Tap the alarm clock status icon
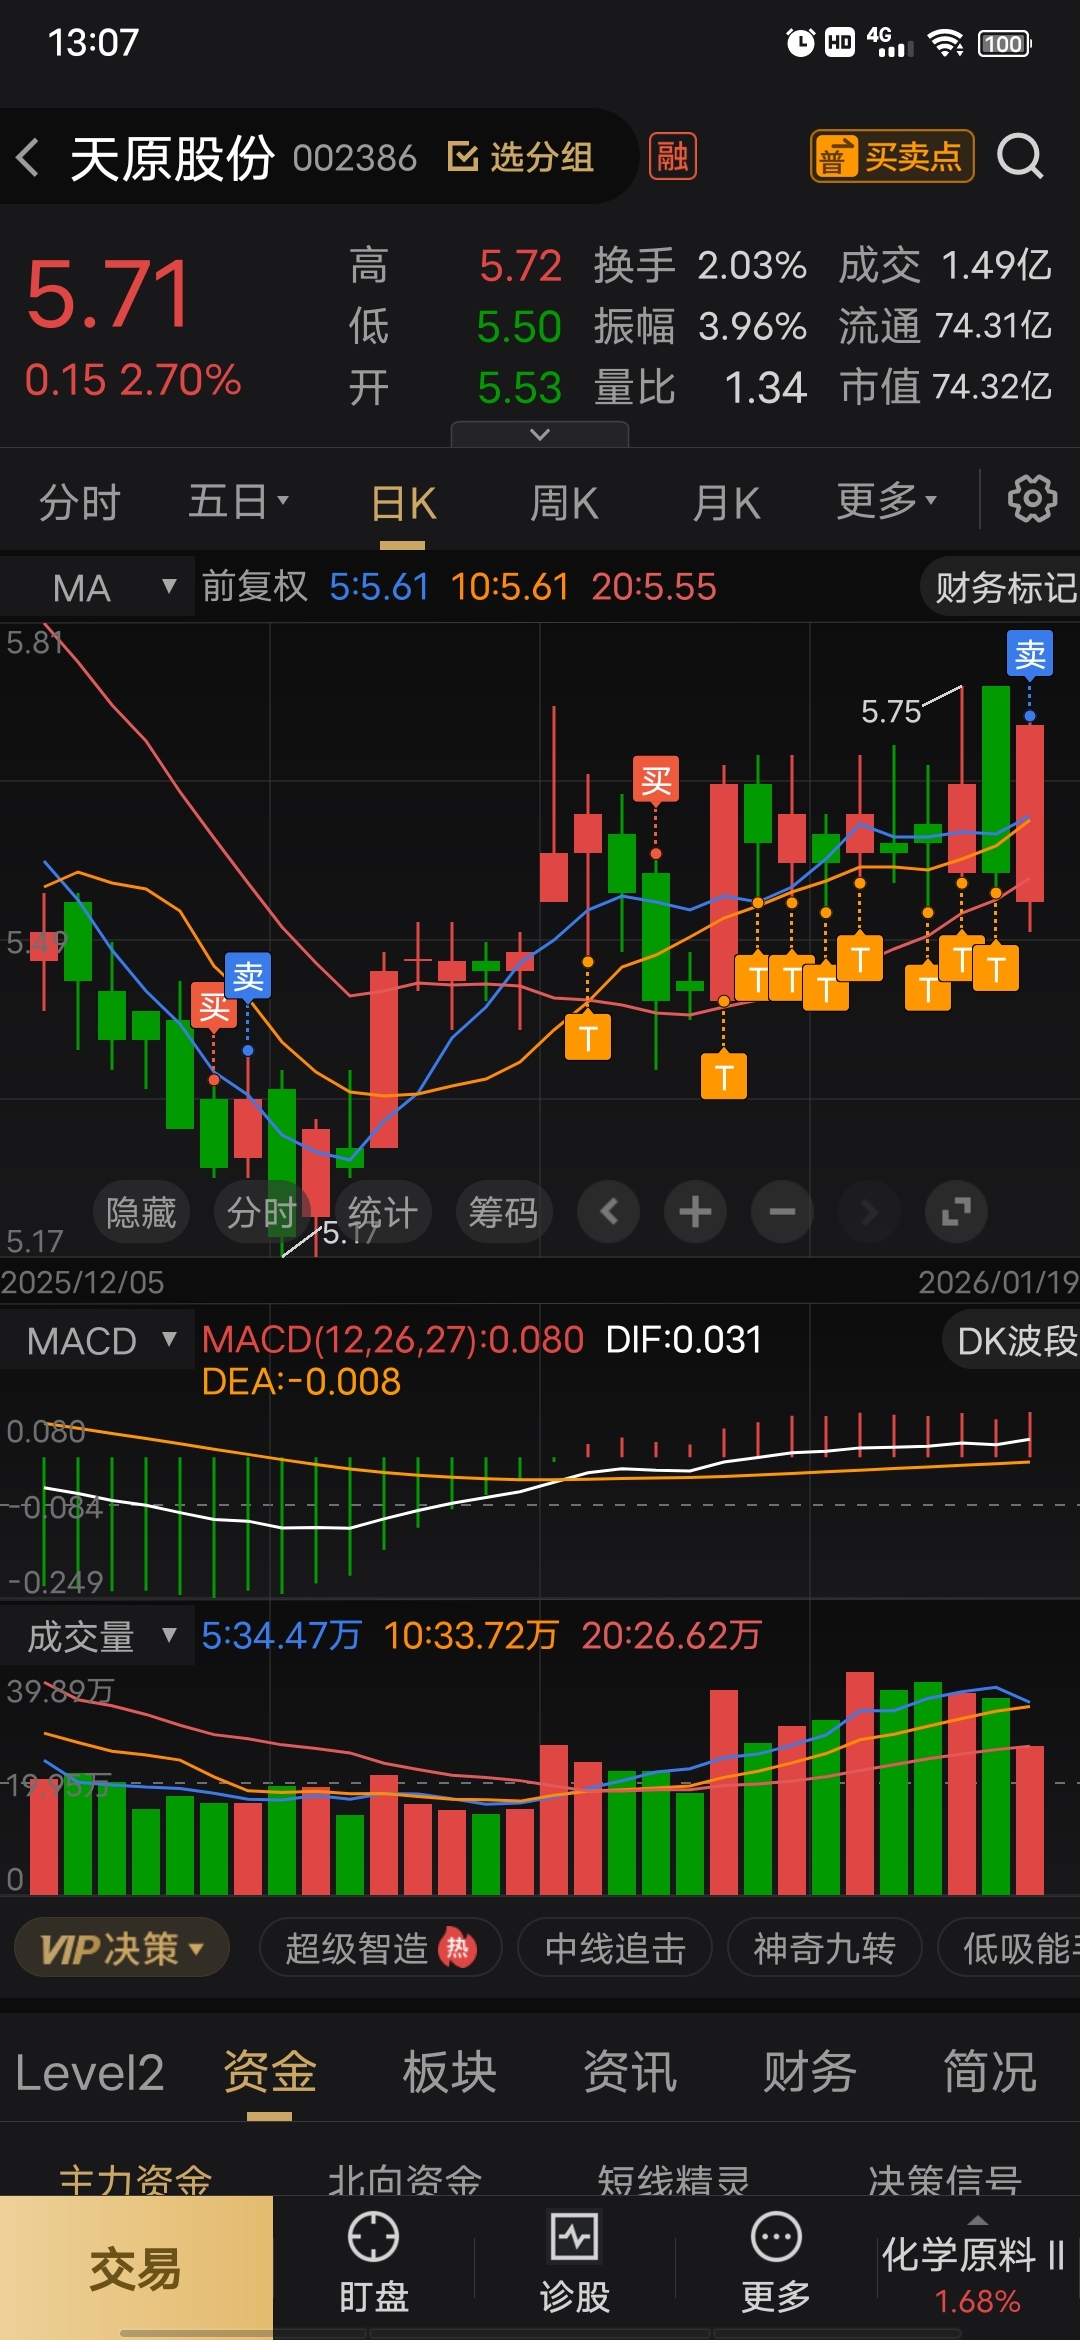This screenshot has width=1080, height=2340. point(800,43)
